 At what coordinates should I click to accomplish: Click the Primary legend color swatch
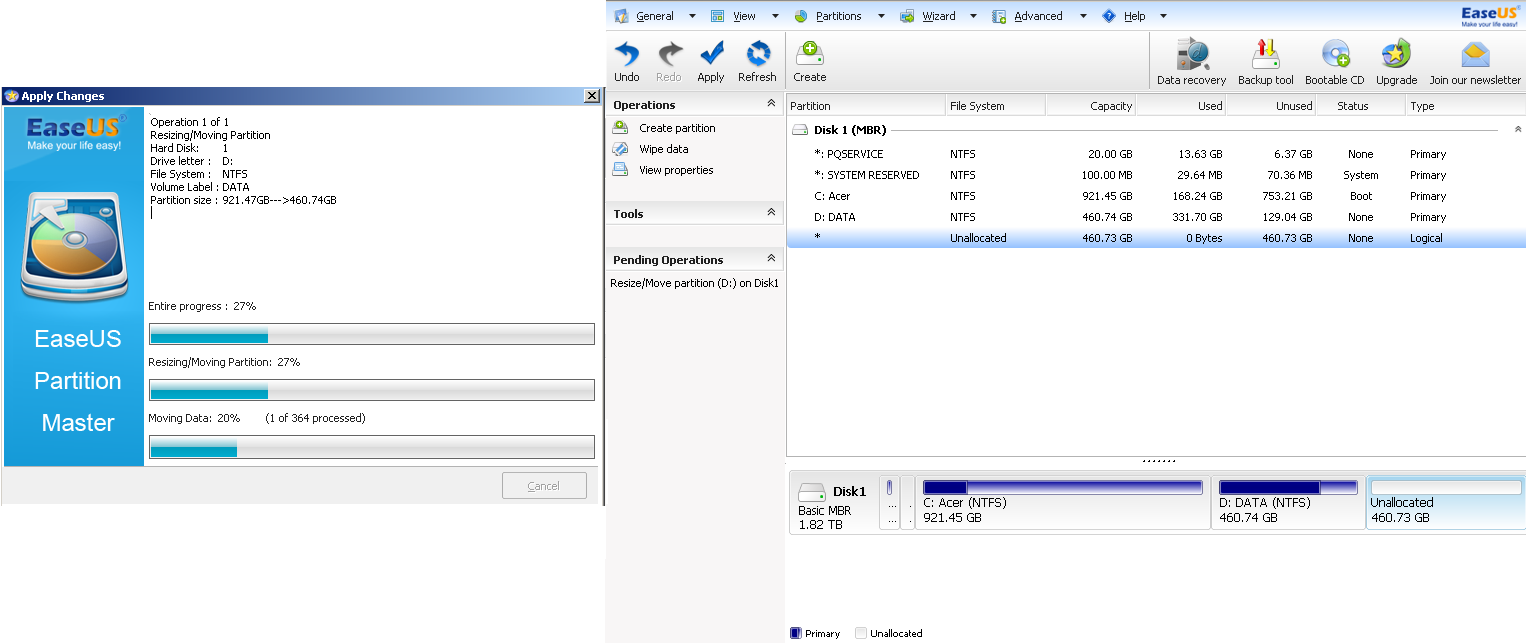coord(795,633)
